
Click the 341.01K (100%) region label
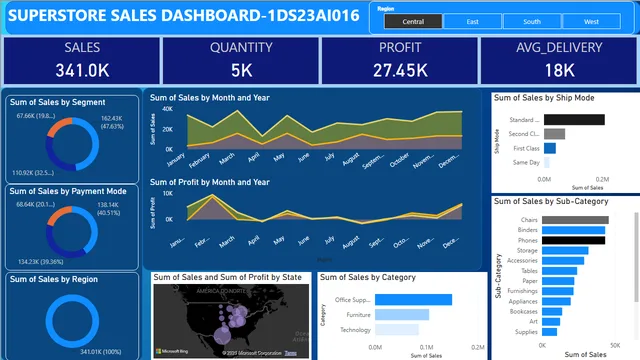pos(100,352)
